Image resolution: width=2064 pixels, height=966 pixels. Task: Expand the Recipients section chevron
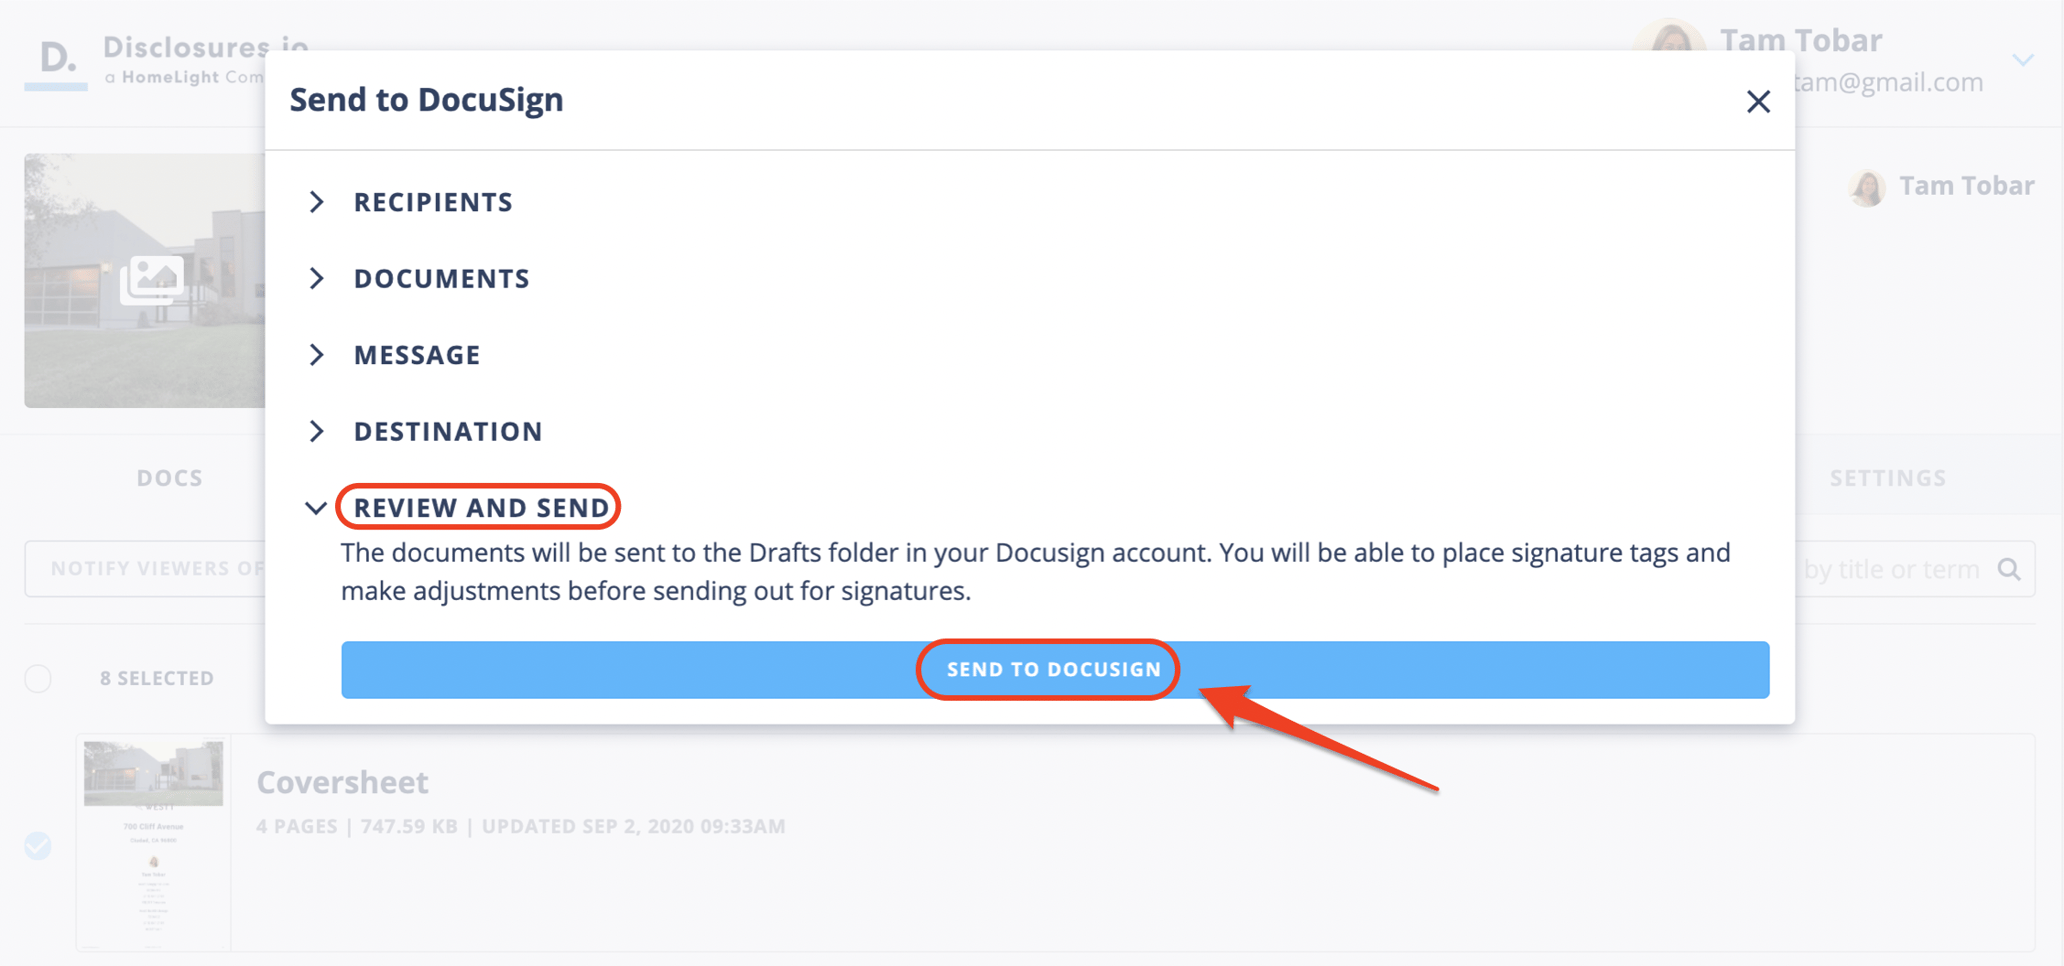317,202
